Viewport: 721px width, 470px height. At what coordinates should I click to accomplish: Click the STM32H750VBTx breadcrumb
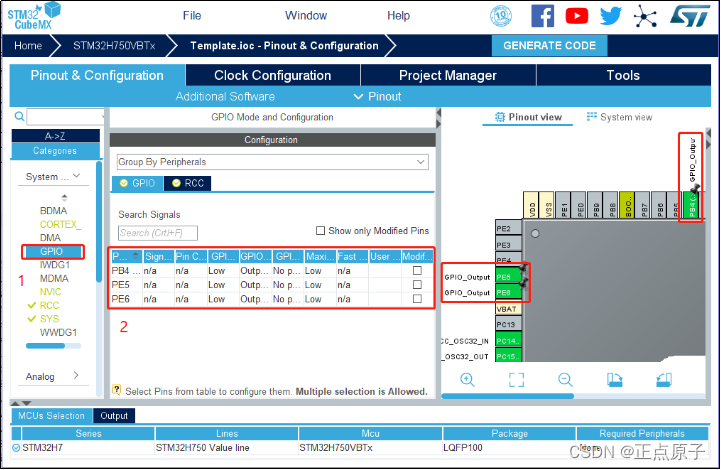click(114, 46)
